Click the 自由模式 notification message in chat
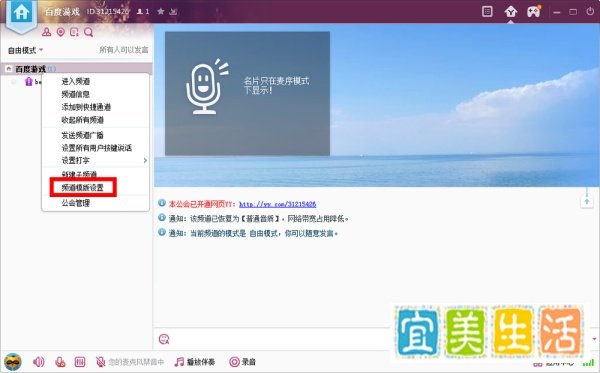Image resolution: width=600 pixels, height=373 pixels. [x=253, y=233]
